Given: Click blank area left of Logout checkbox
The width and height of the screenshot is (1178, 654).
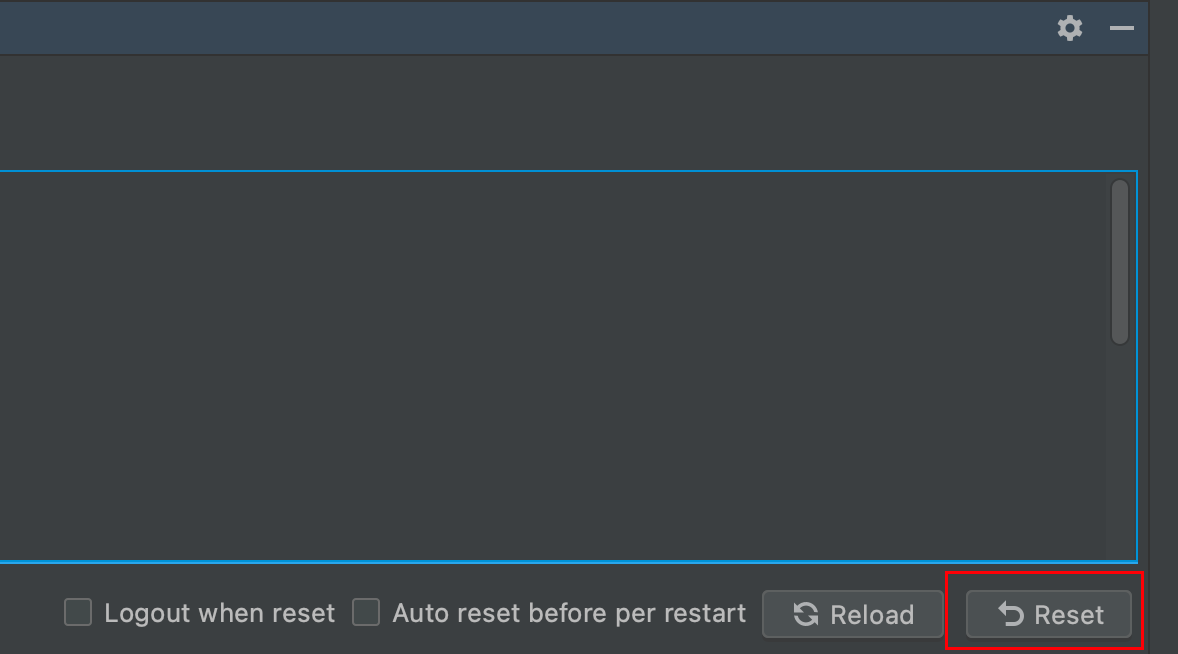Looking at the screenshot, I should tap(30, 612).
